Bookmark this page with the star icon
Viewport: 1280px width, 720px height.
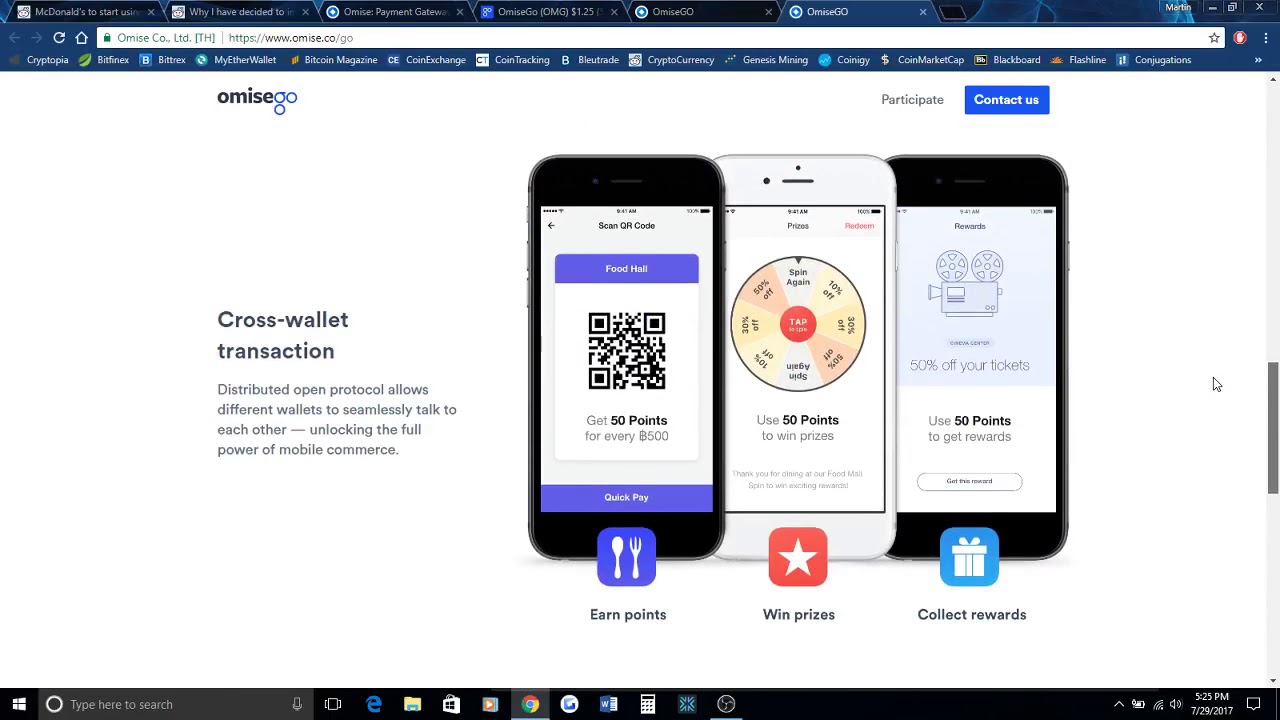(1214, 38)
